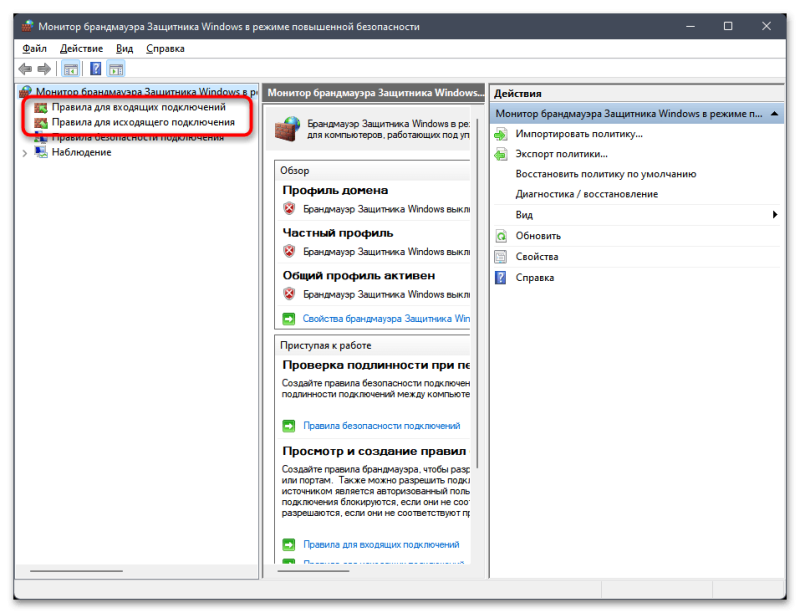800x613 pixels.
Task: Click the Back arrow in the toolbar
Action: tap(25, 69)
